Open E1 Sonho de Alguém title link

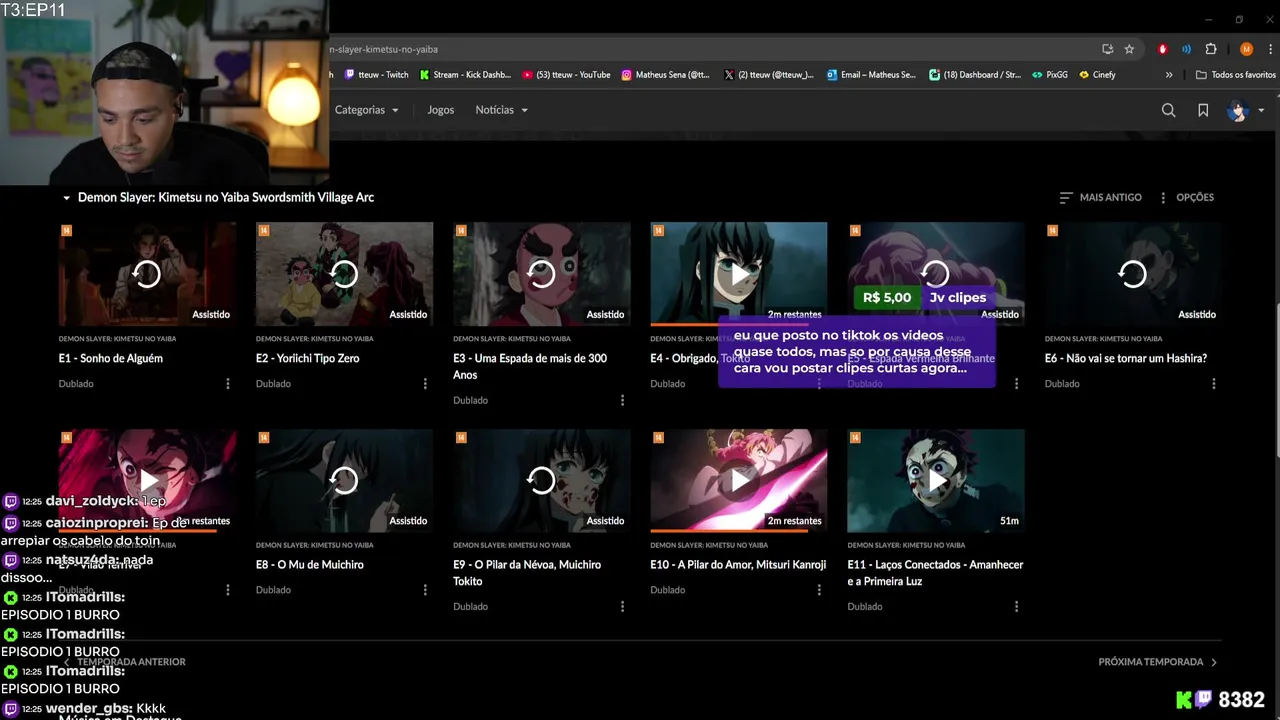[110, 358]
